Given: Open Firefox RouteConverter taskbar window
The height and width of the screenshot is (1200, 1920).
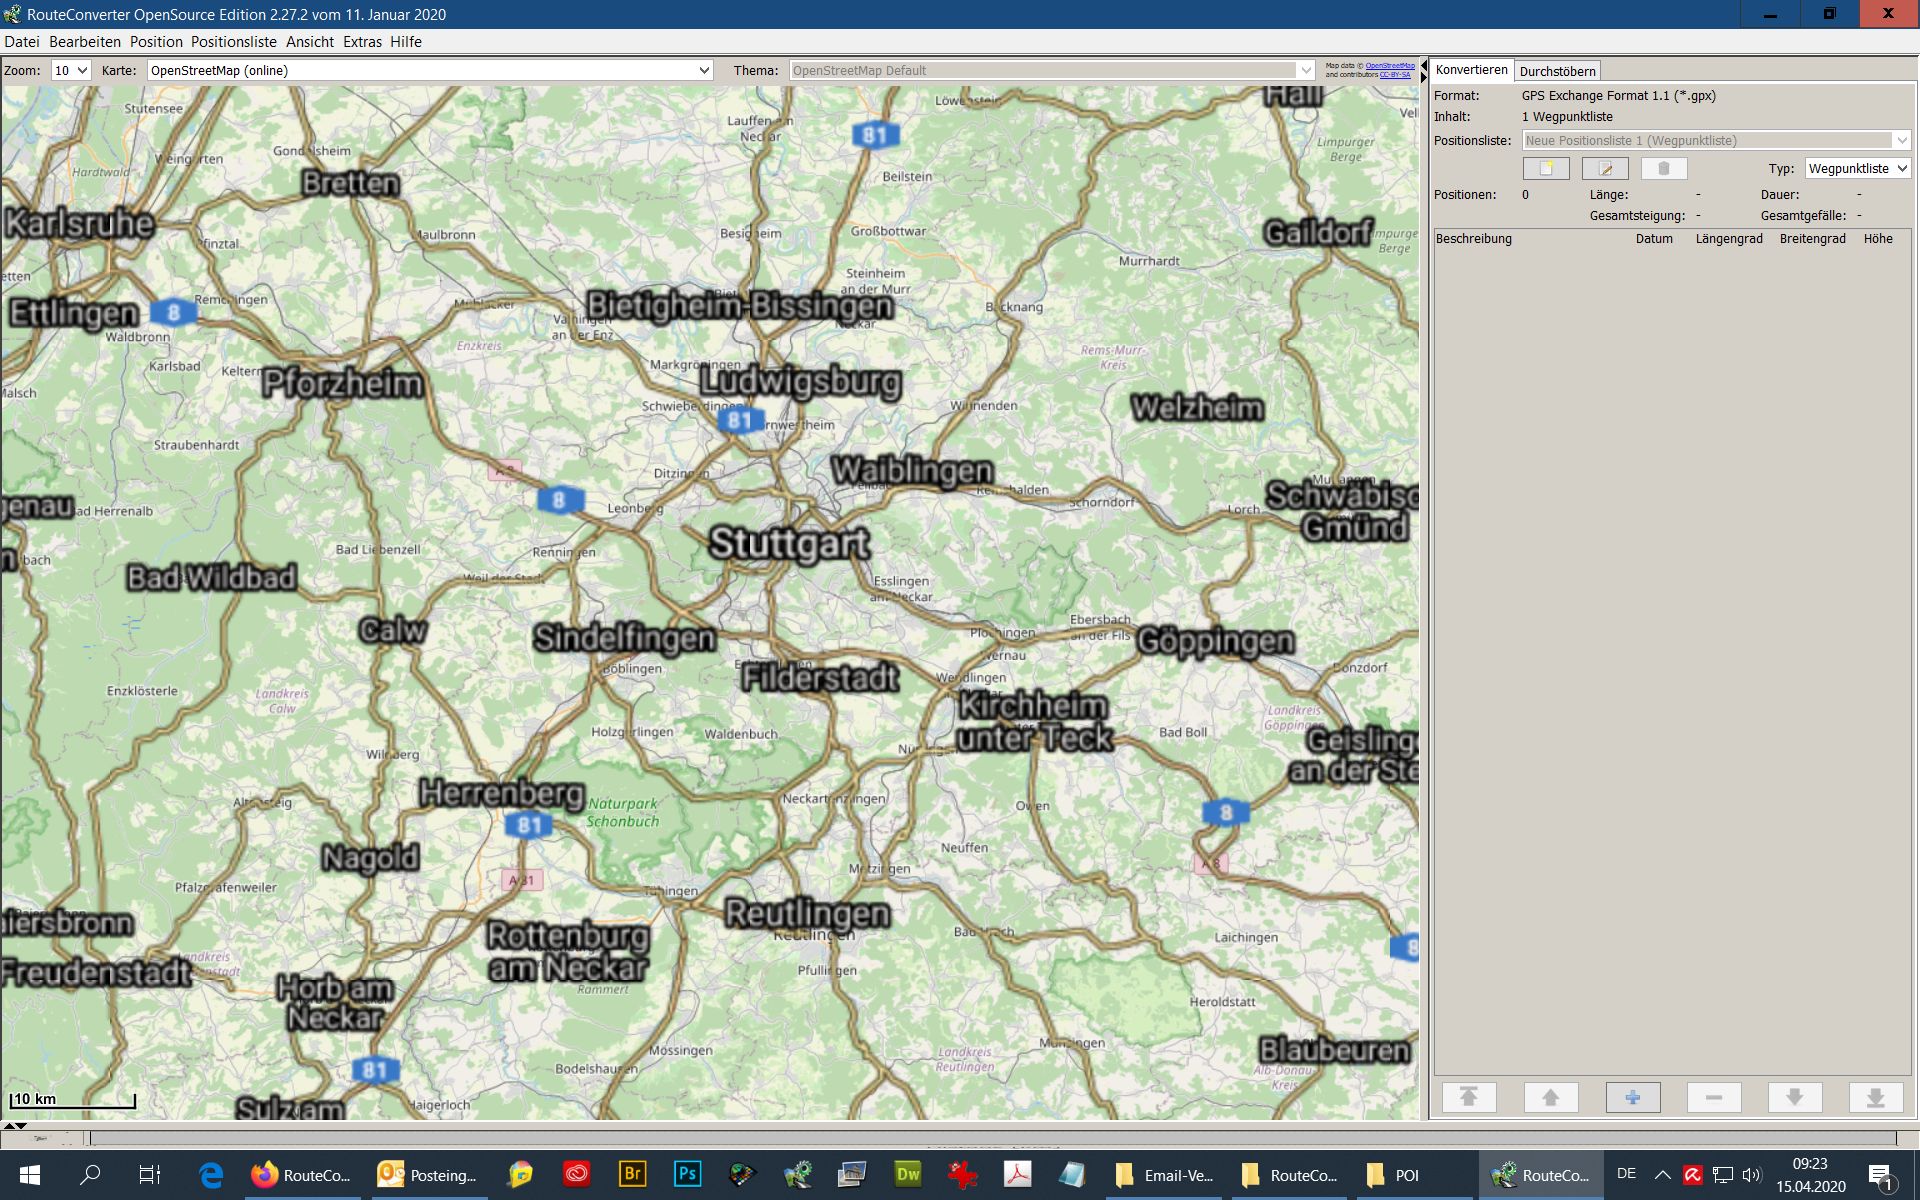Looking at the screenshot, I should coord(300,1175).
